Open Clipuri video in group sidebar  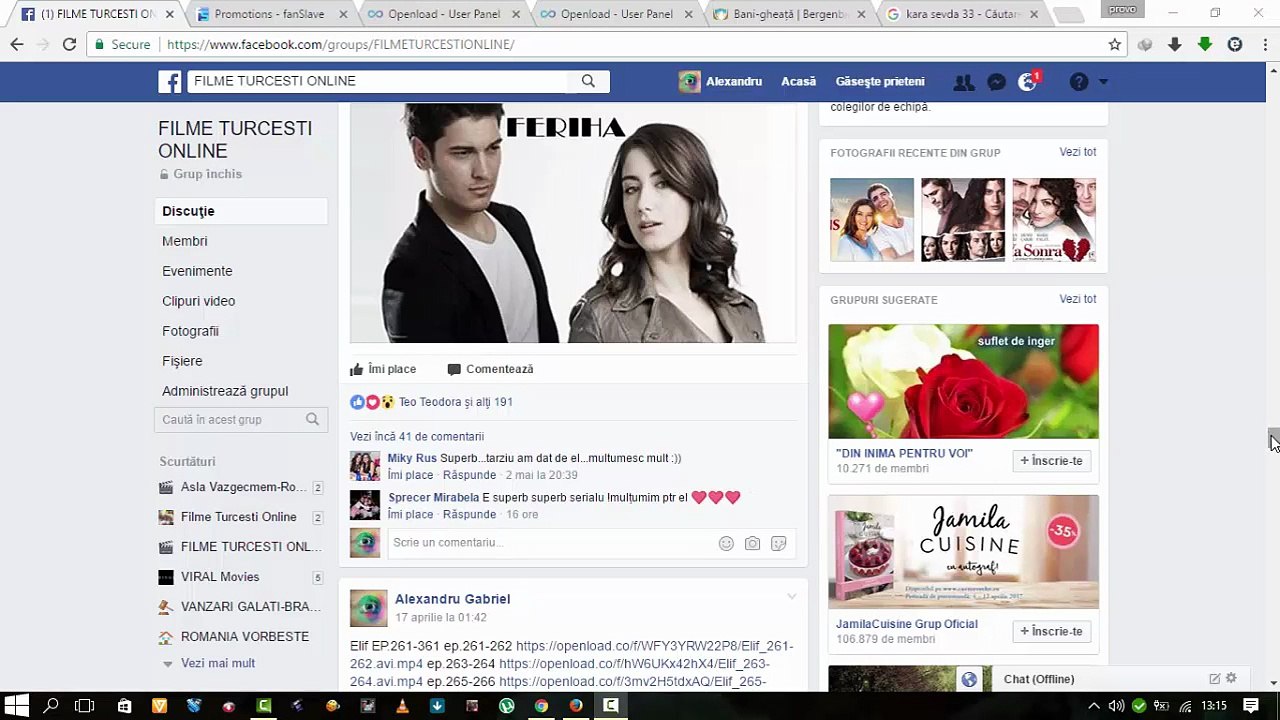coord(198,301)
